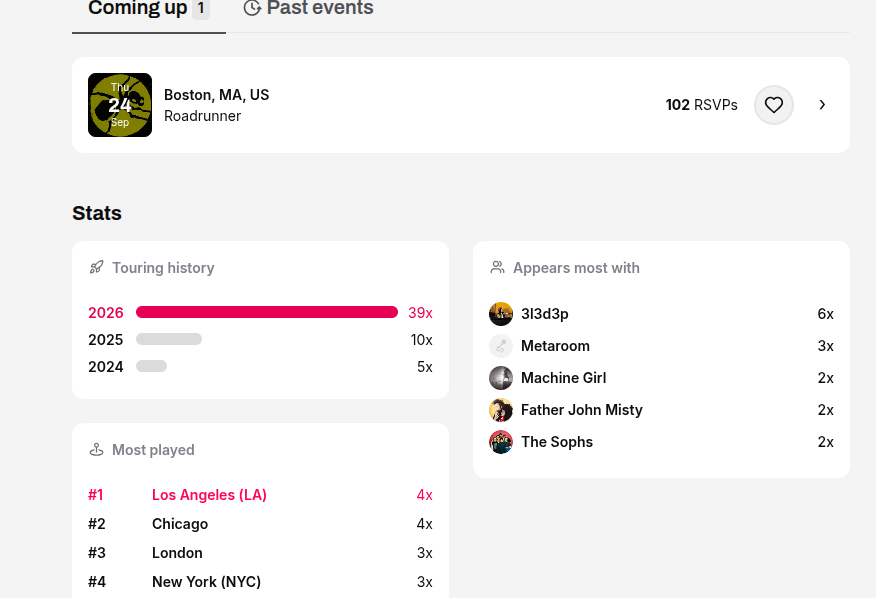Click Los Angeles (LA) most played entry
This screenshot has width=876, height=598.
(x=209, y=495)
